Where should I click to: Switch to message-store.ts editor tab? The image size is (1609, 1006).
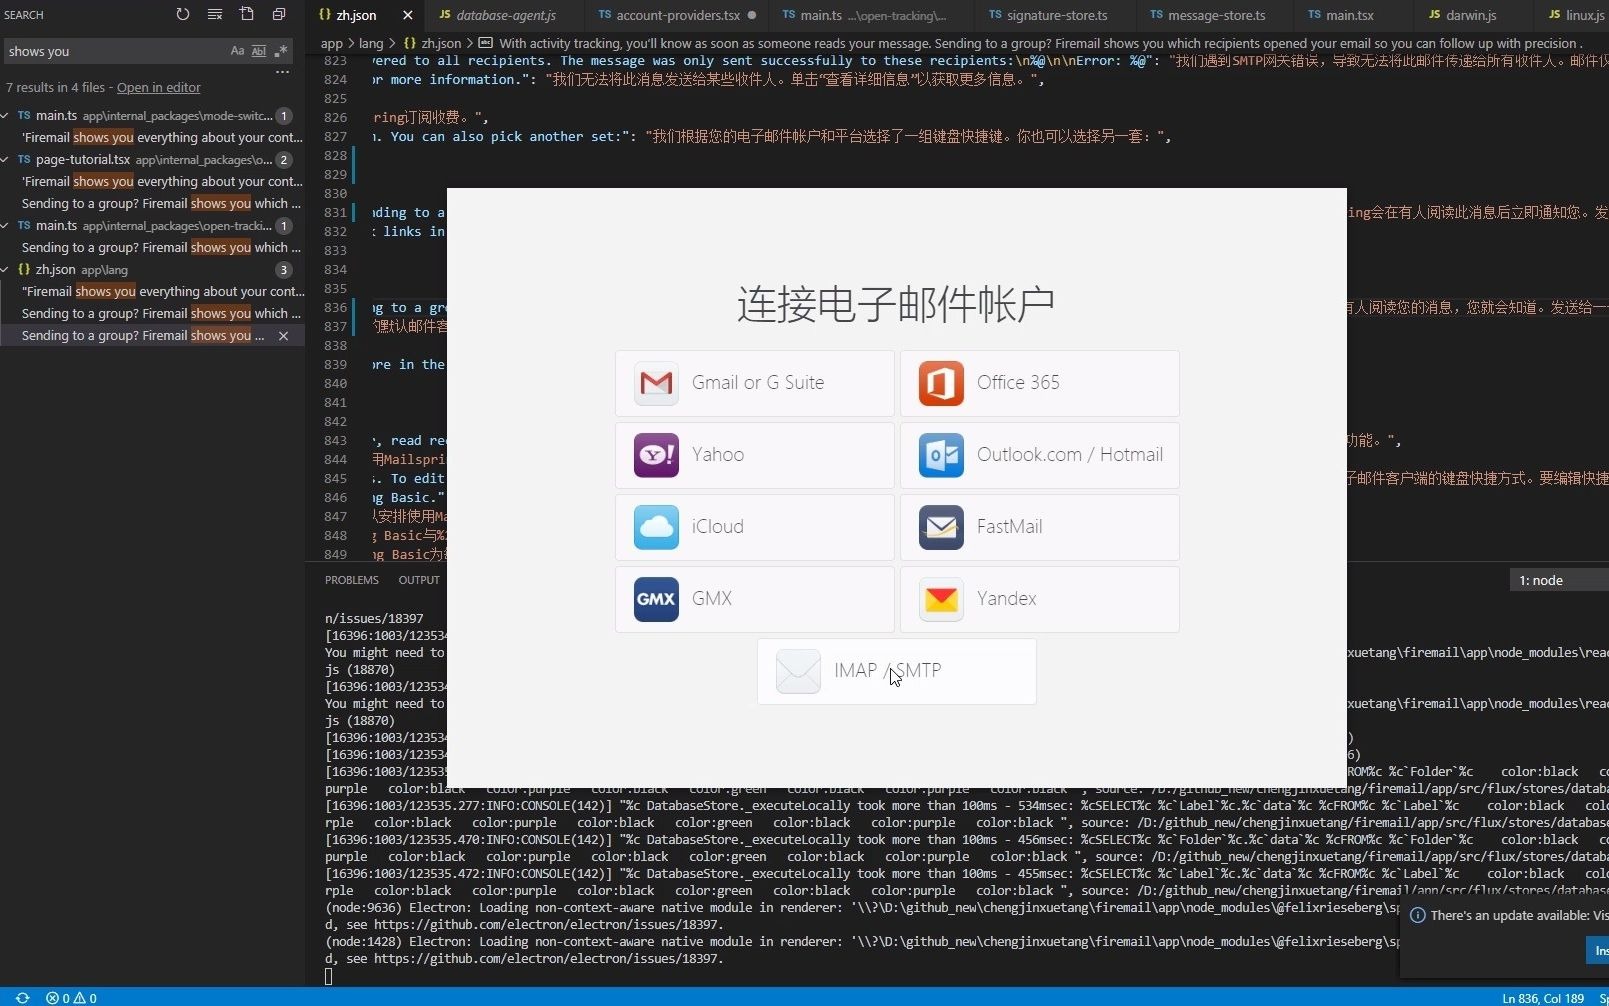[1216, 15]
